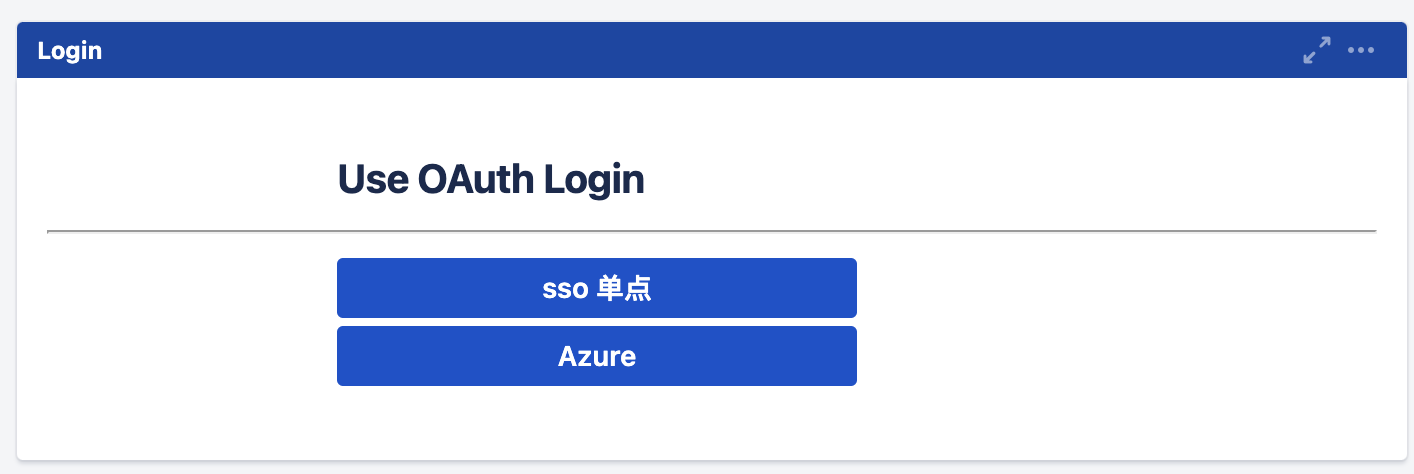Choose the Azure login button
The image size is (1414, 474).
pyautogui.click(x=596, y=356)
